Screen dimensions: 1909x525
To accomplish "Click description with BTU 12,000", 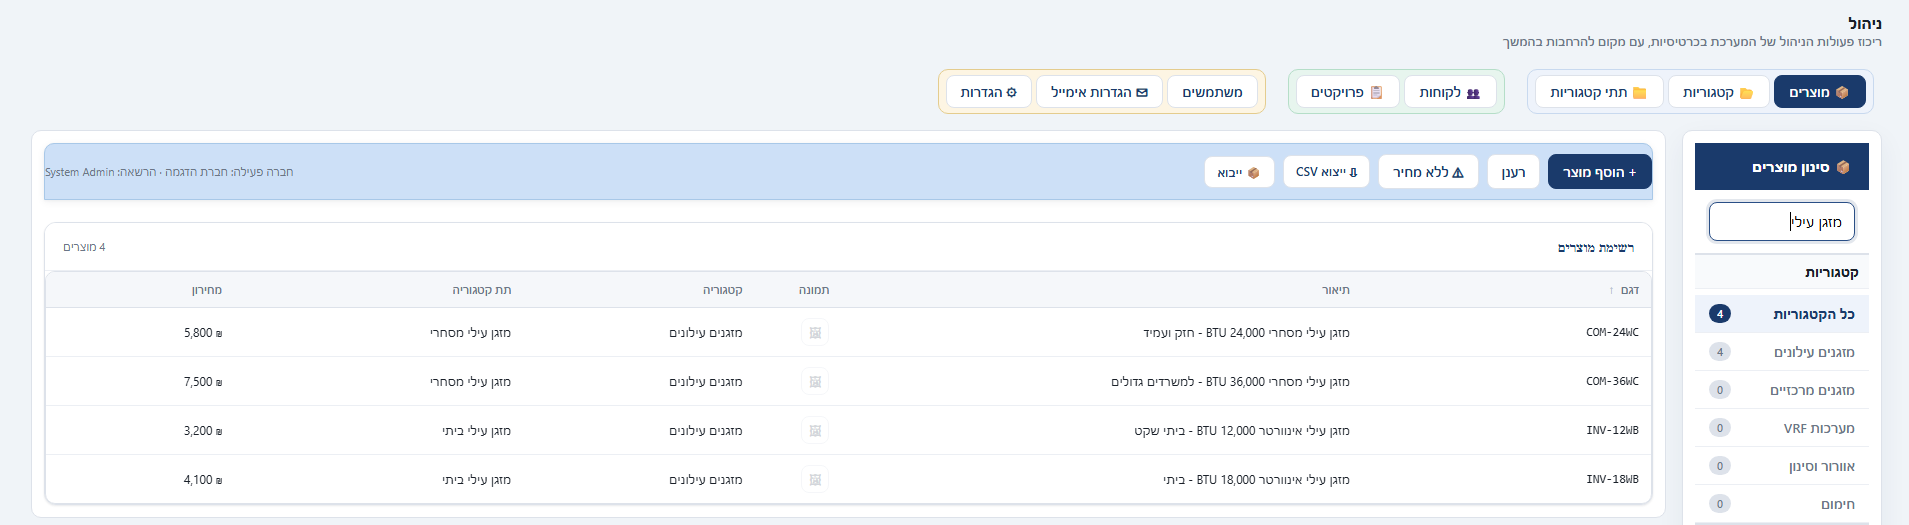I will [x=1242, y=431].
